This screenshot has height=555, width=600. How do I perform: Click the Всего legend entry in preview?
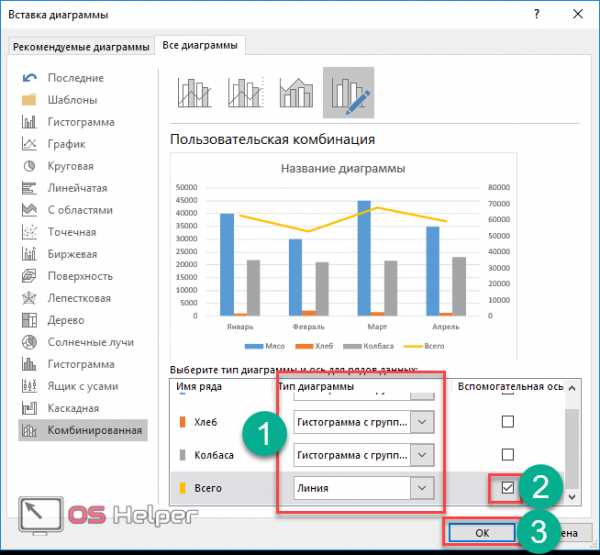pyautogui.click(x=424, y=346)
